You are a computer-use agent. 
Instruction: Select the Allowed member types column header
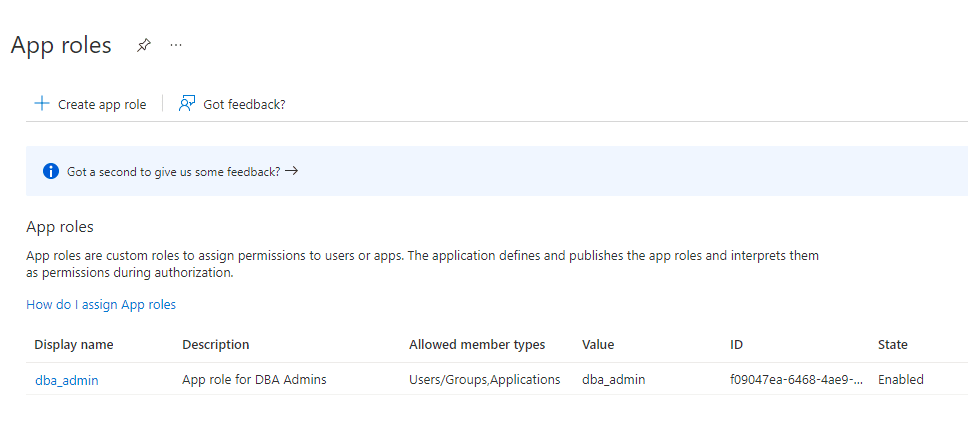(477, 345)
